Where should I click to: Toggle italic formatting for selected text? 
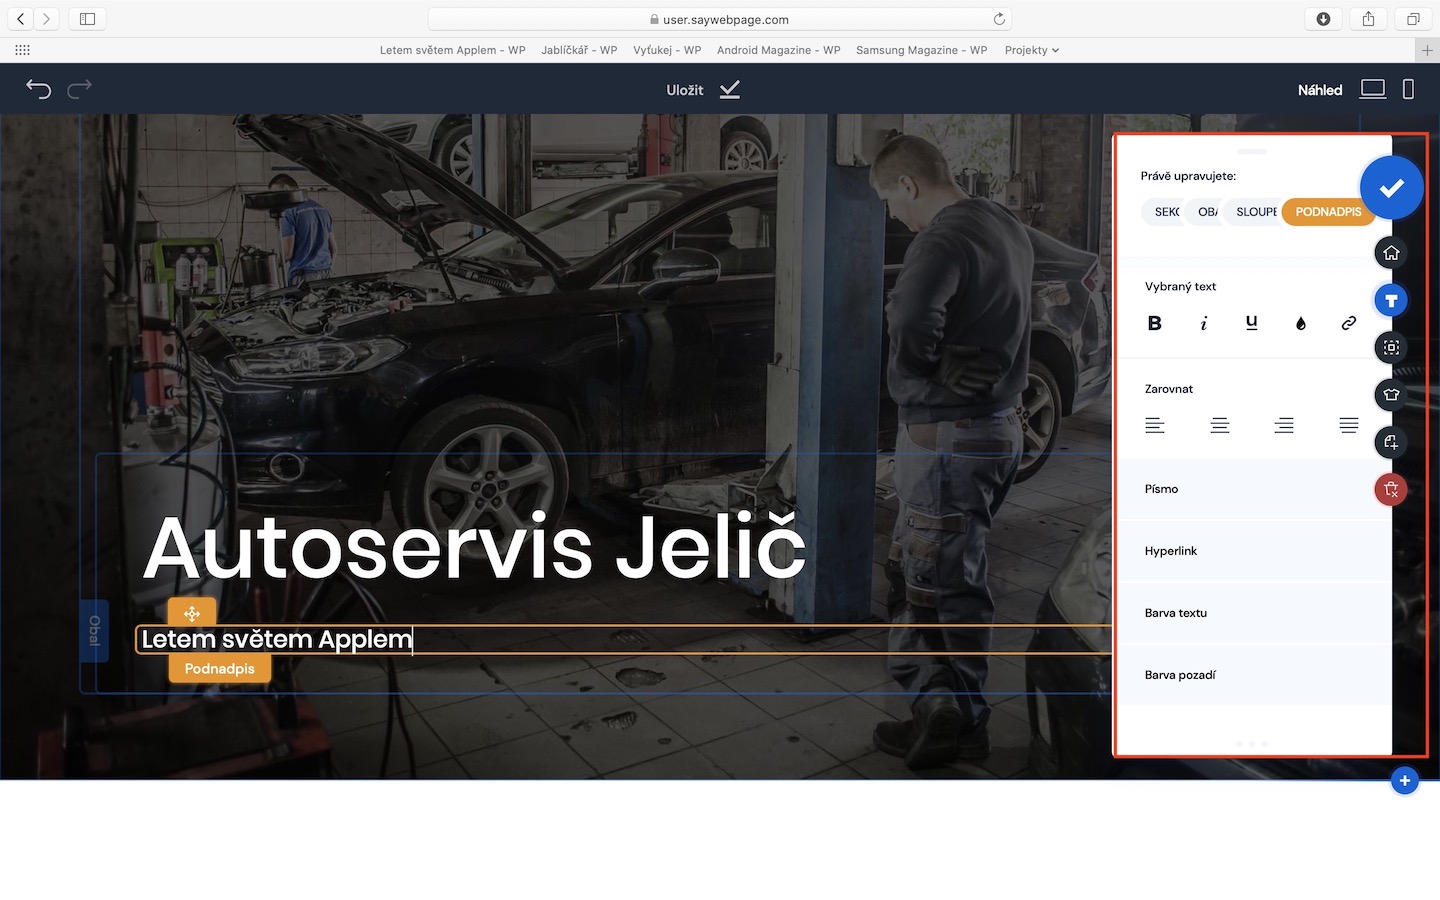[x=1203, y=323]
